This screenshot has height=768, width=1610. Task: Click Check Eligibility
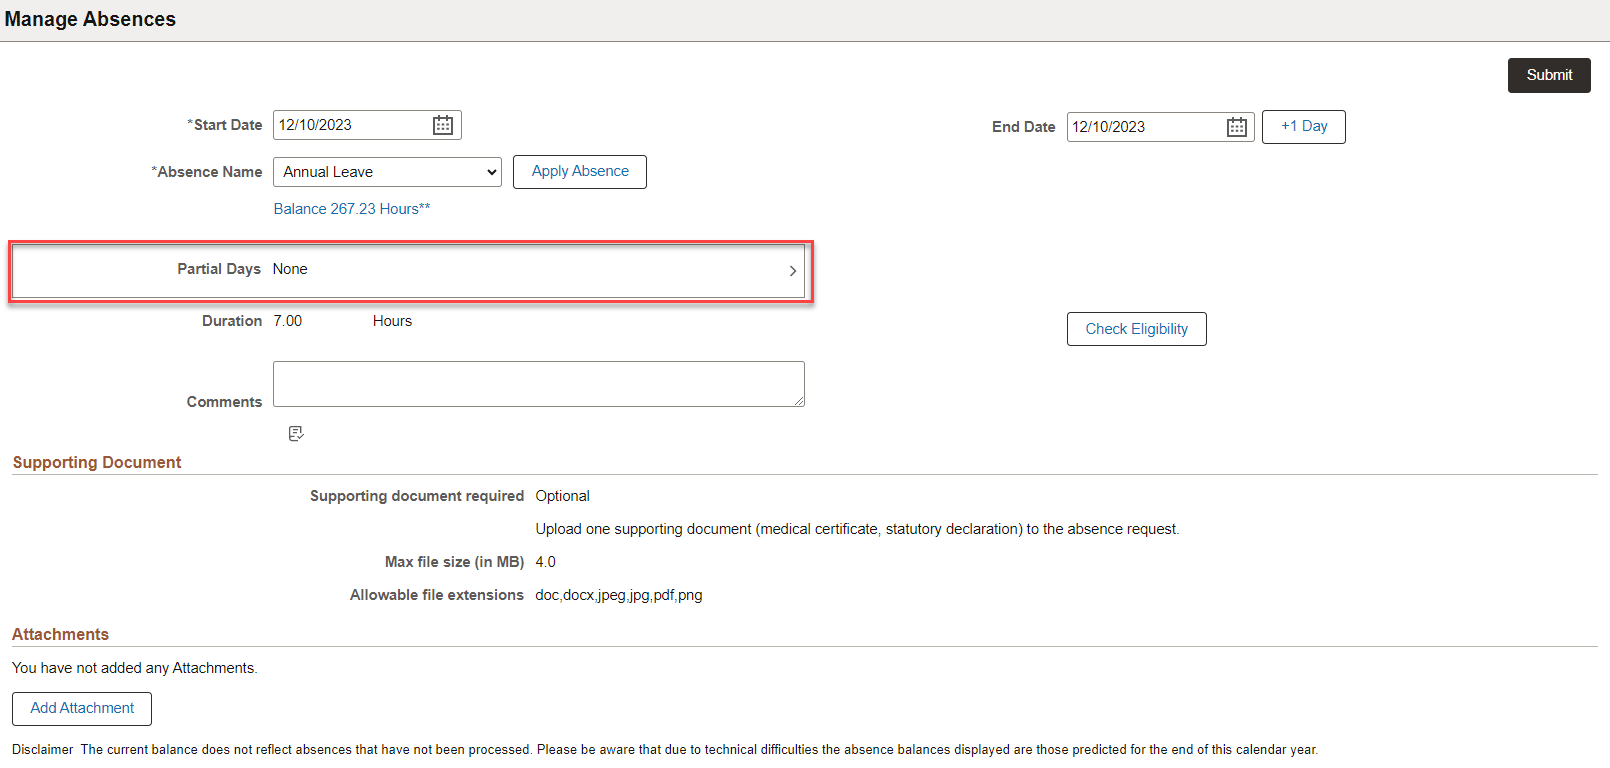coord(1136,329)
